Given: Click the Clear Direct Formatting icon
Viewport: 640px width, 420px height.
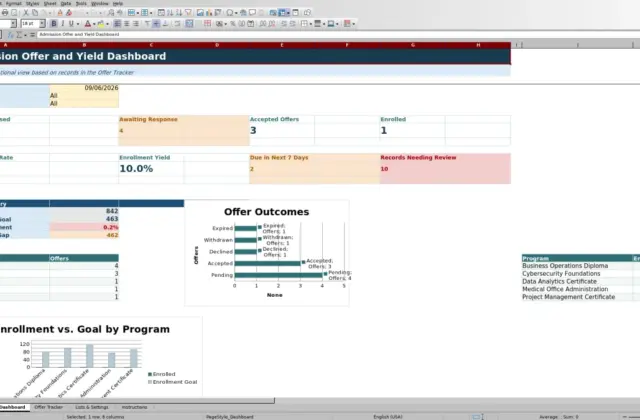Looking at the screenshot, I should [x=69, y=13].
